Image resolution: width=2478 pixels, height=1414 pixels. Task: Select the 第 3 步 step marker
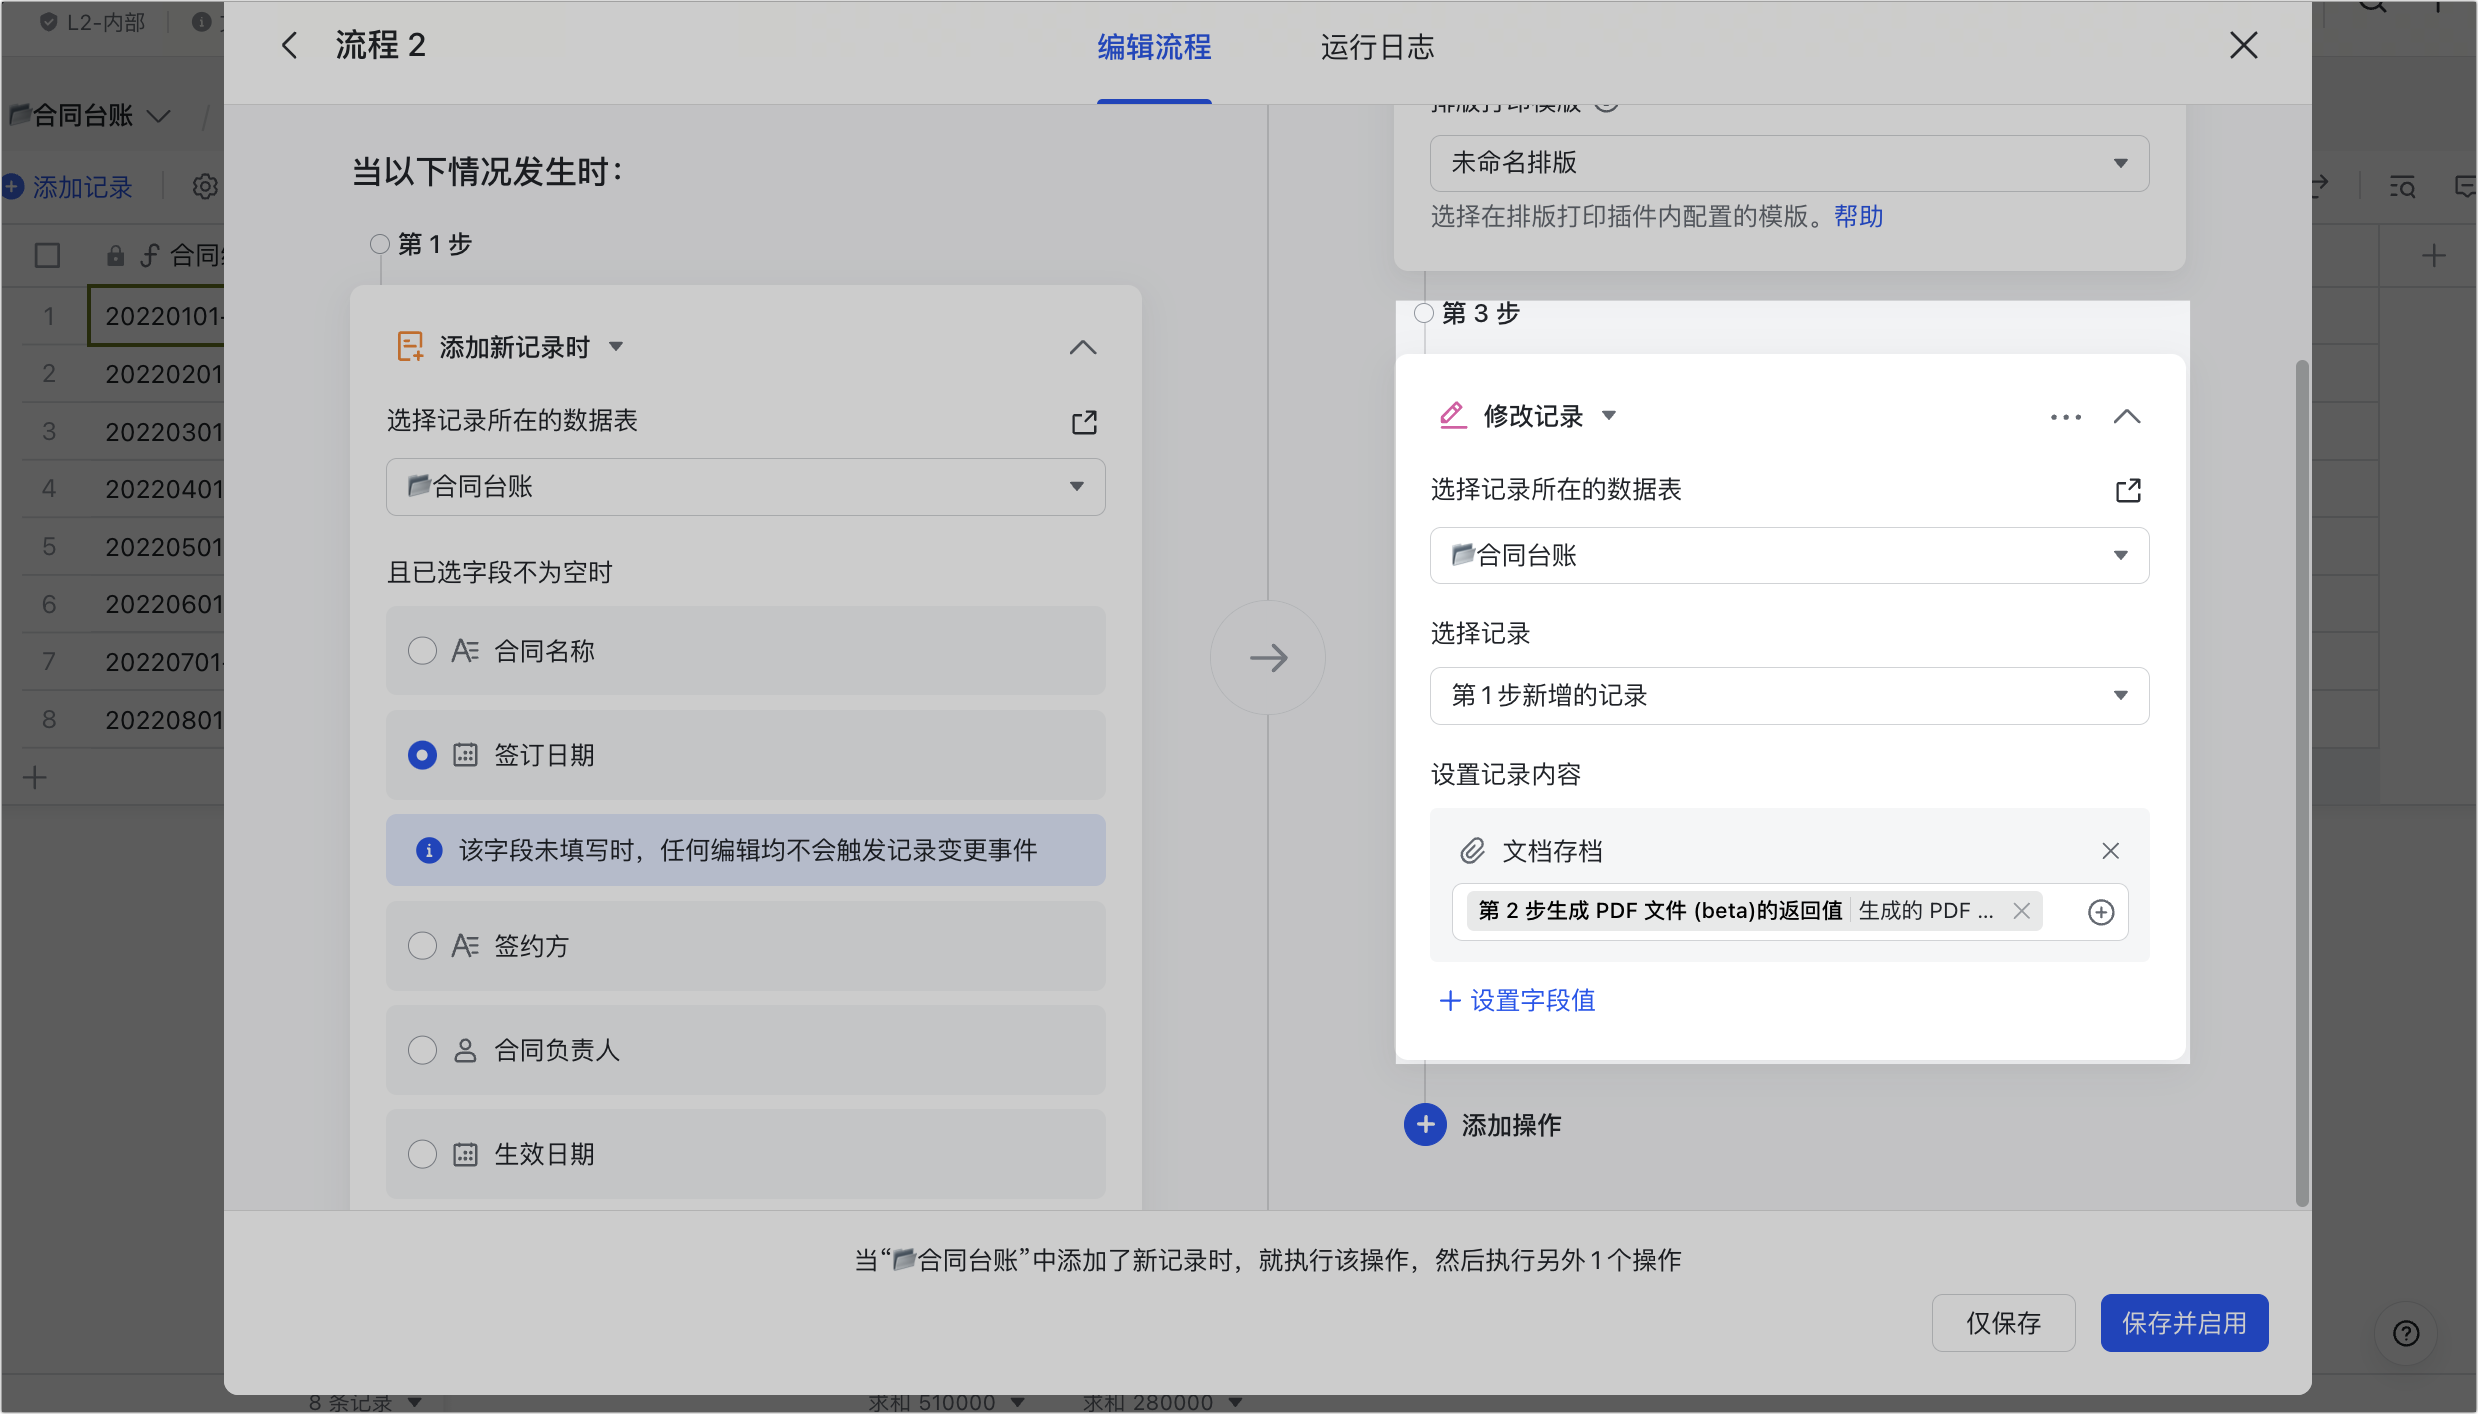click(1423, 313)
